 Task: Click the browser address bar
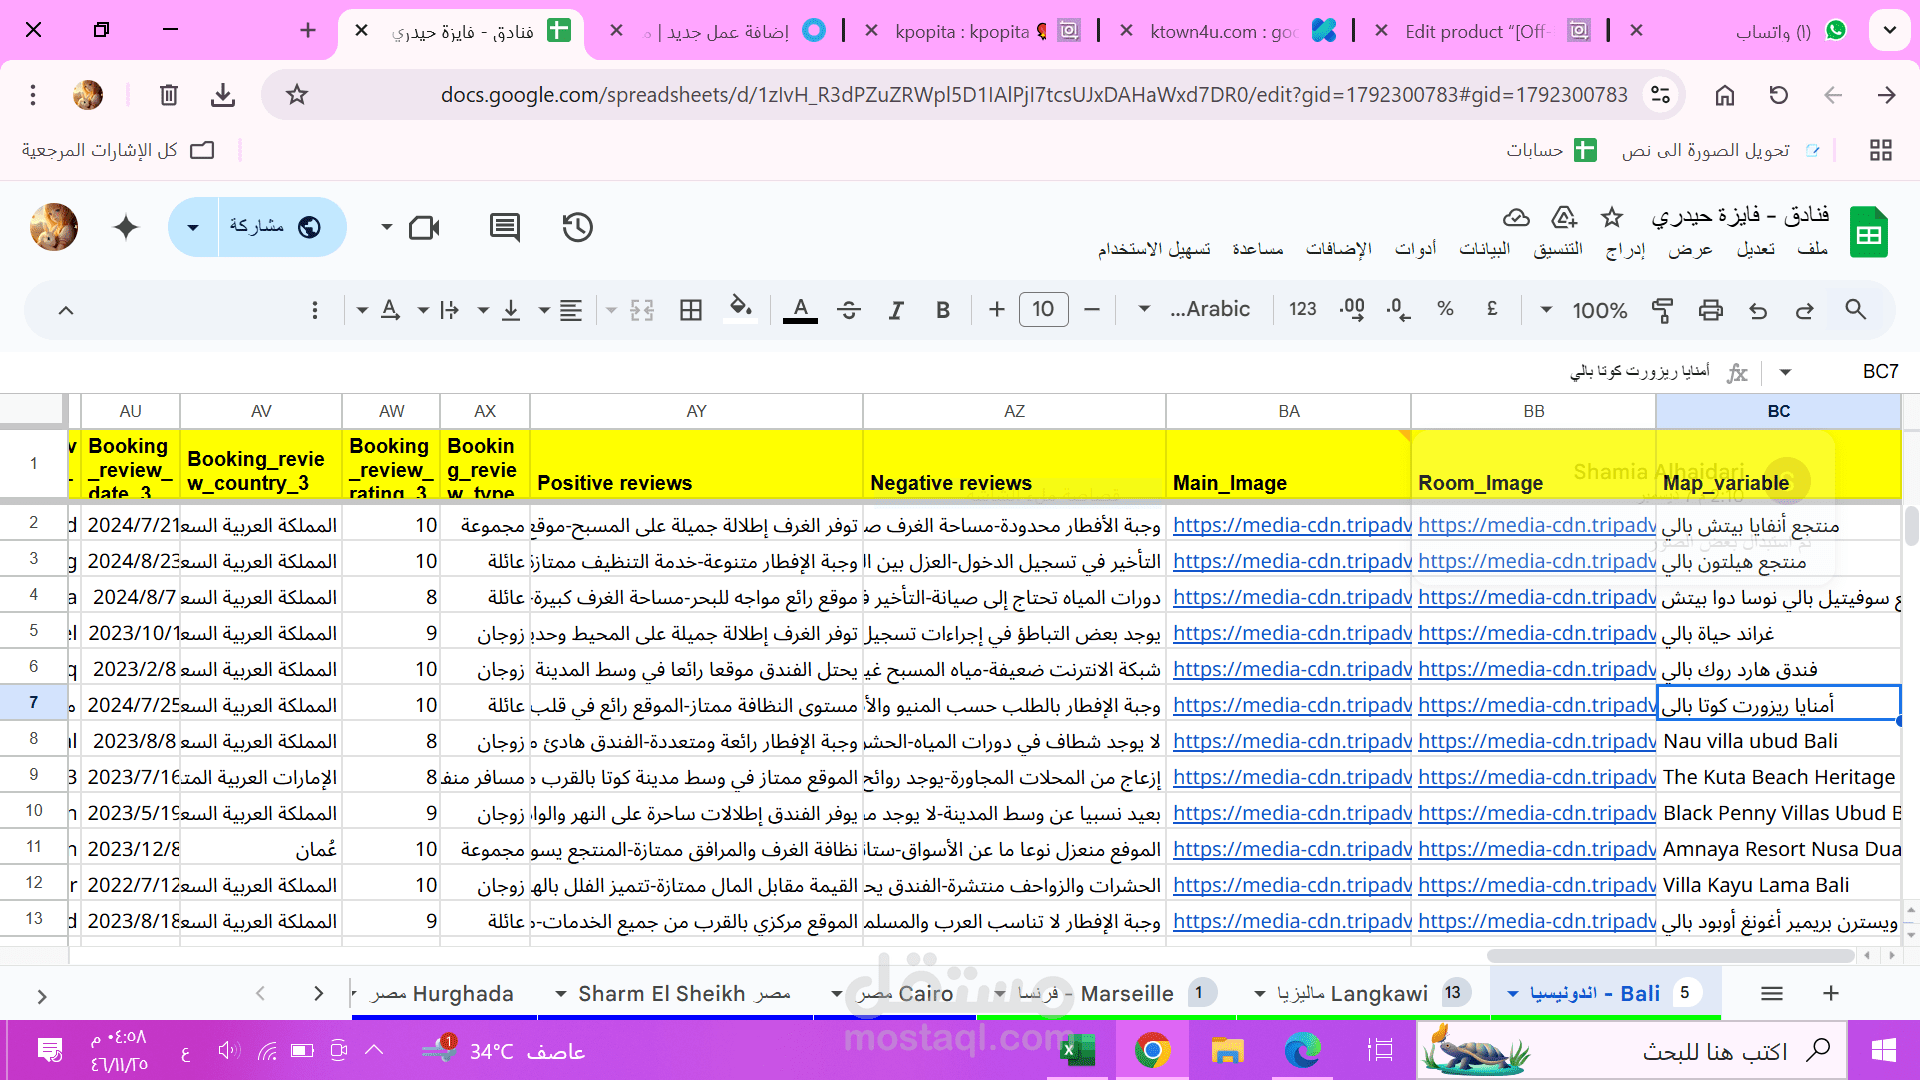coord(1035,95)
